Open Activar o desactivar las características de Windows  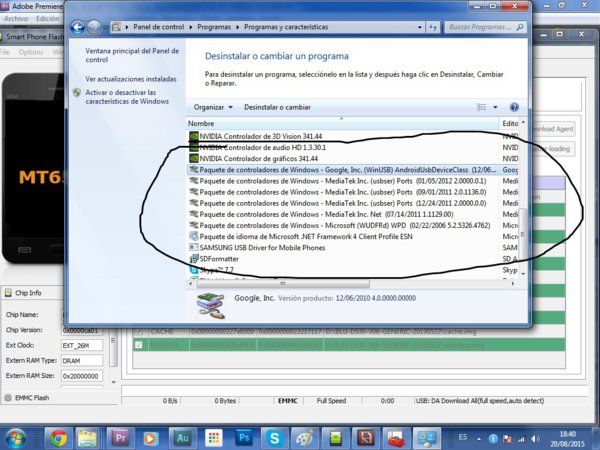coord(127,97)
